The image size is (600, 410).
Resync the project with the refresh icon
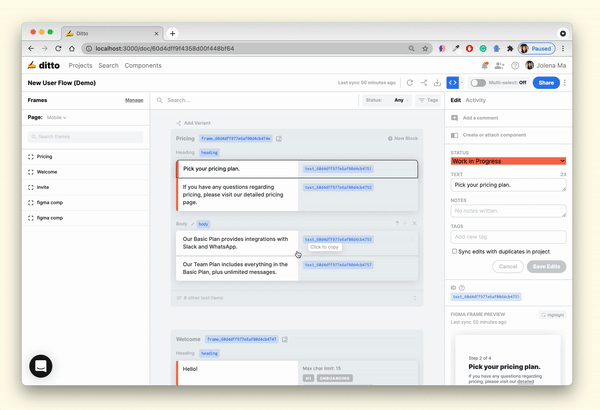(x=409, y=83)
